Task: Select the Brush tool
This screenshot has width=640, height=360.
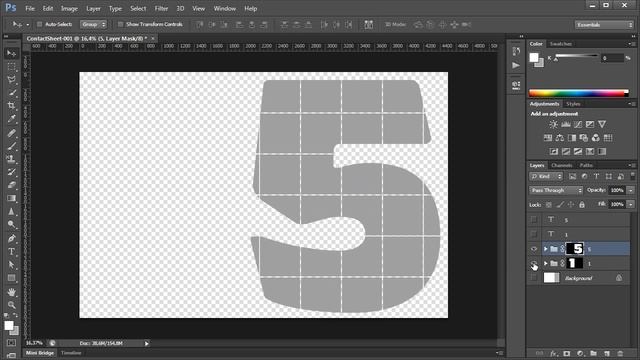Action: coord(11,146)
